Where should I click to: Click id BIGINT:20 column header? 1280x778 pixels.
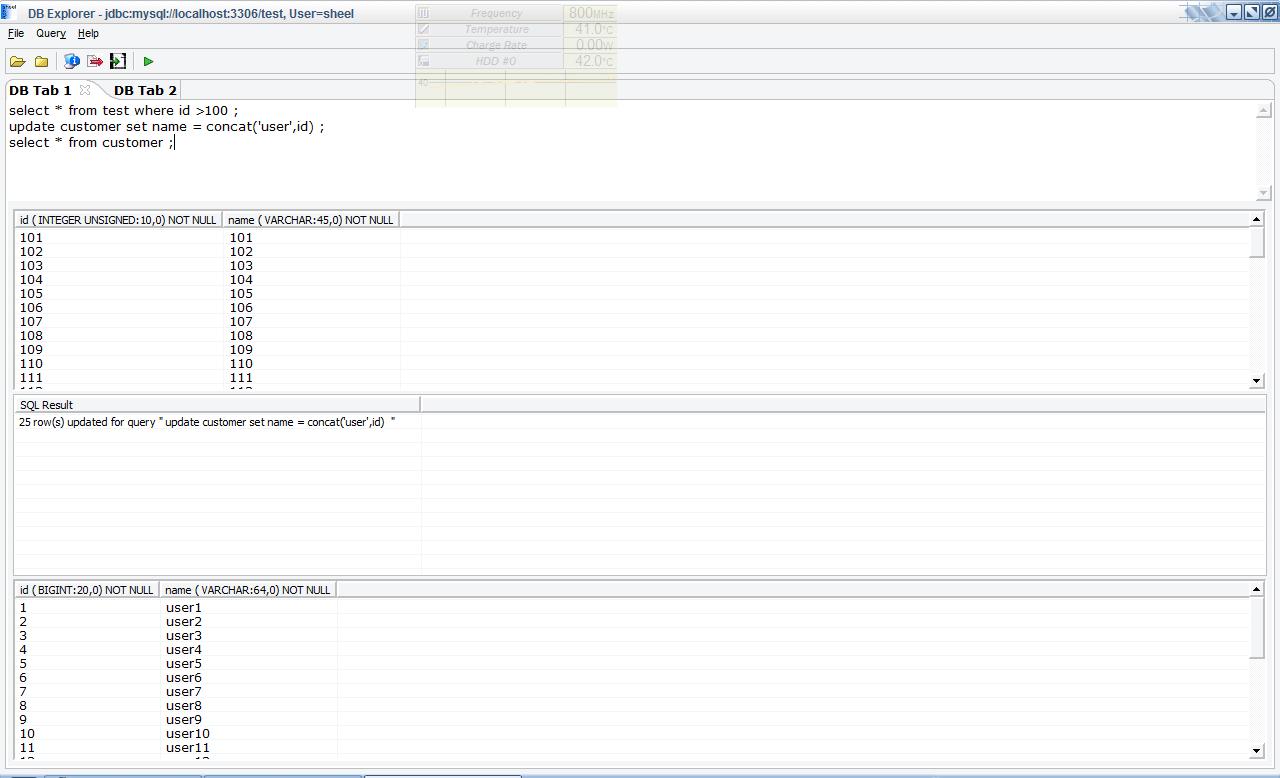point(87,590)
